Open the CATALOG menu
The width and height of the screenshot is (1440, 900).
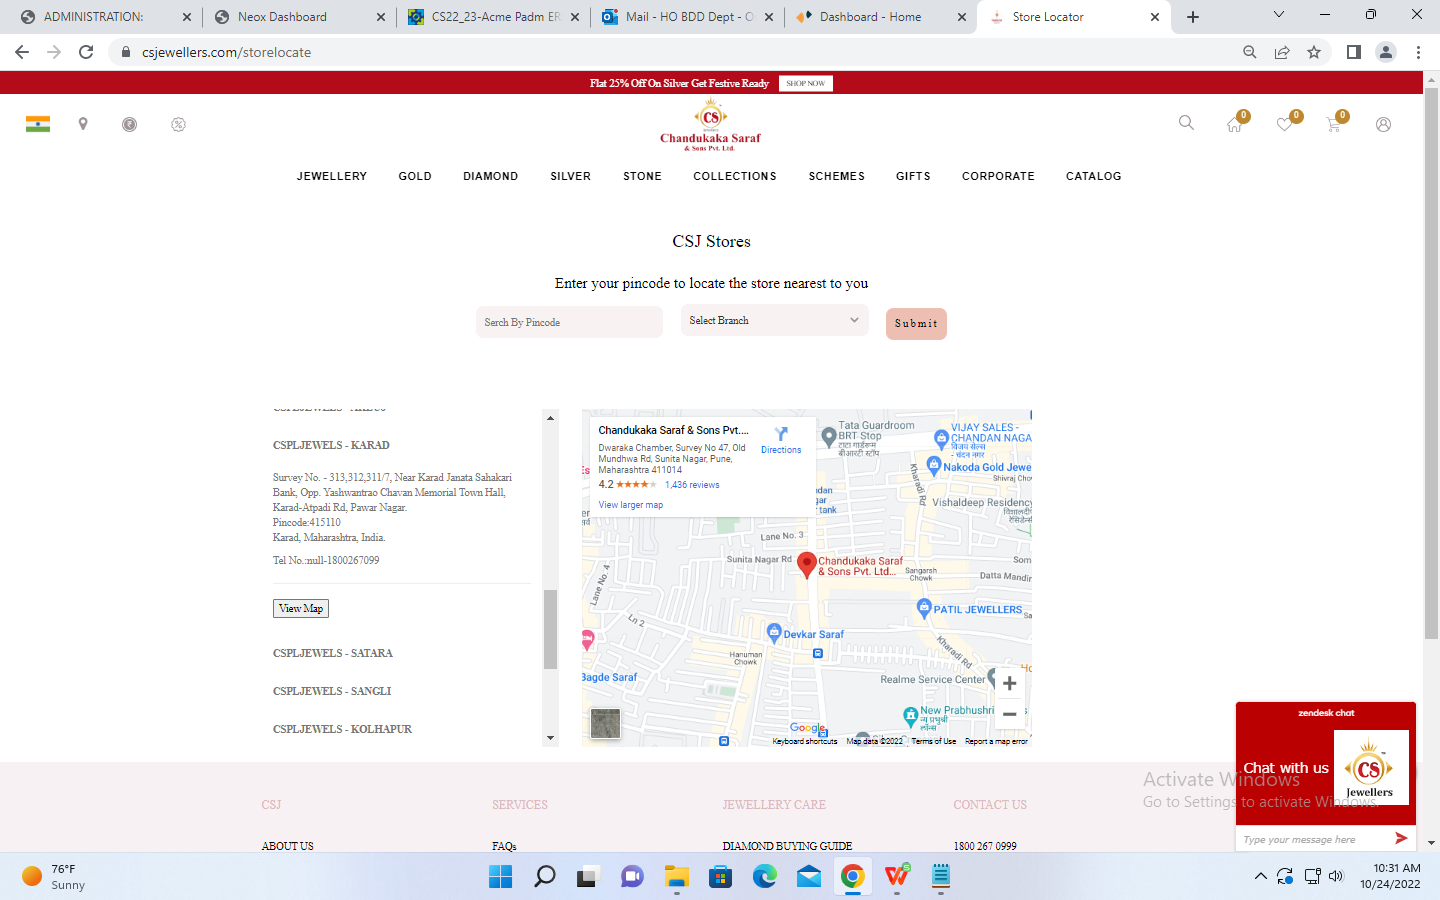tap(1093, 176)
